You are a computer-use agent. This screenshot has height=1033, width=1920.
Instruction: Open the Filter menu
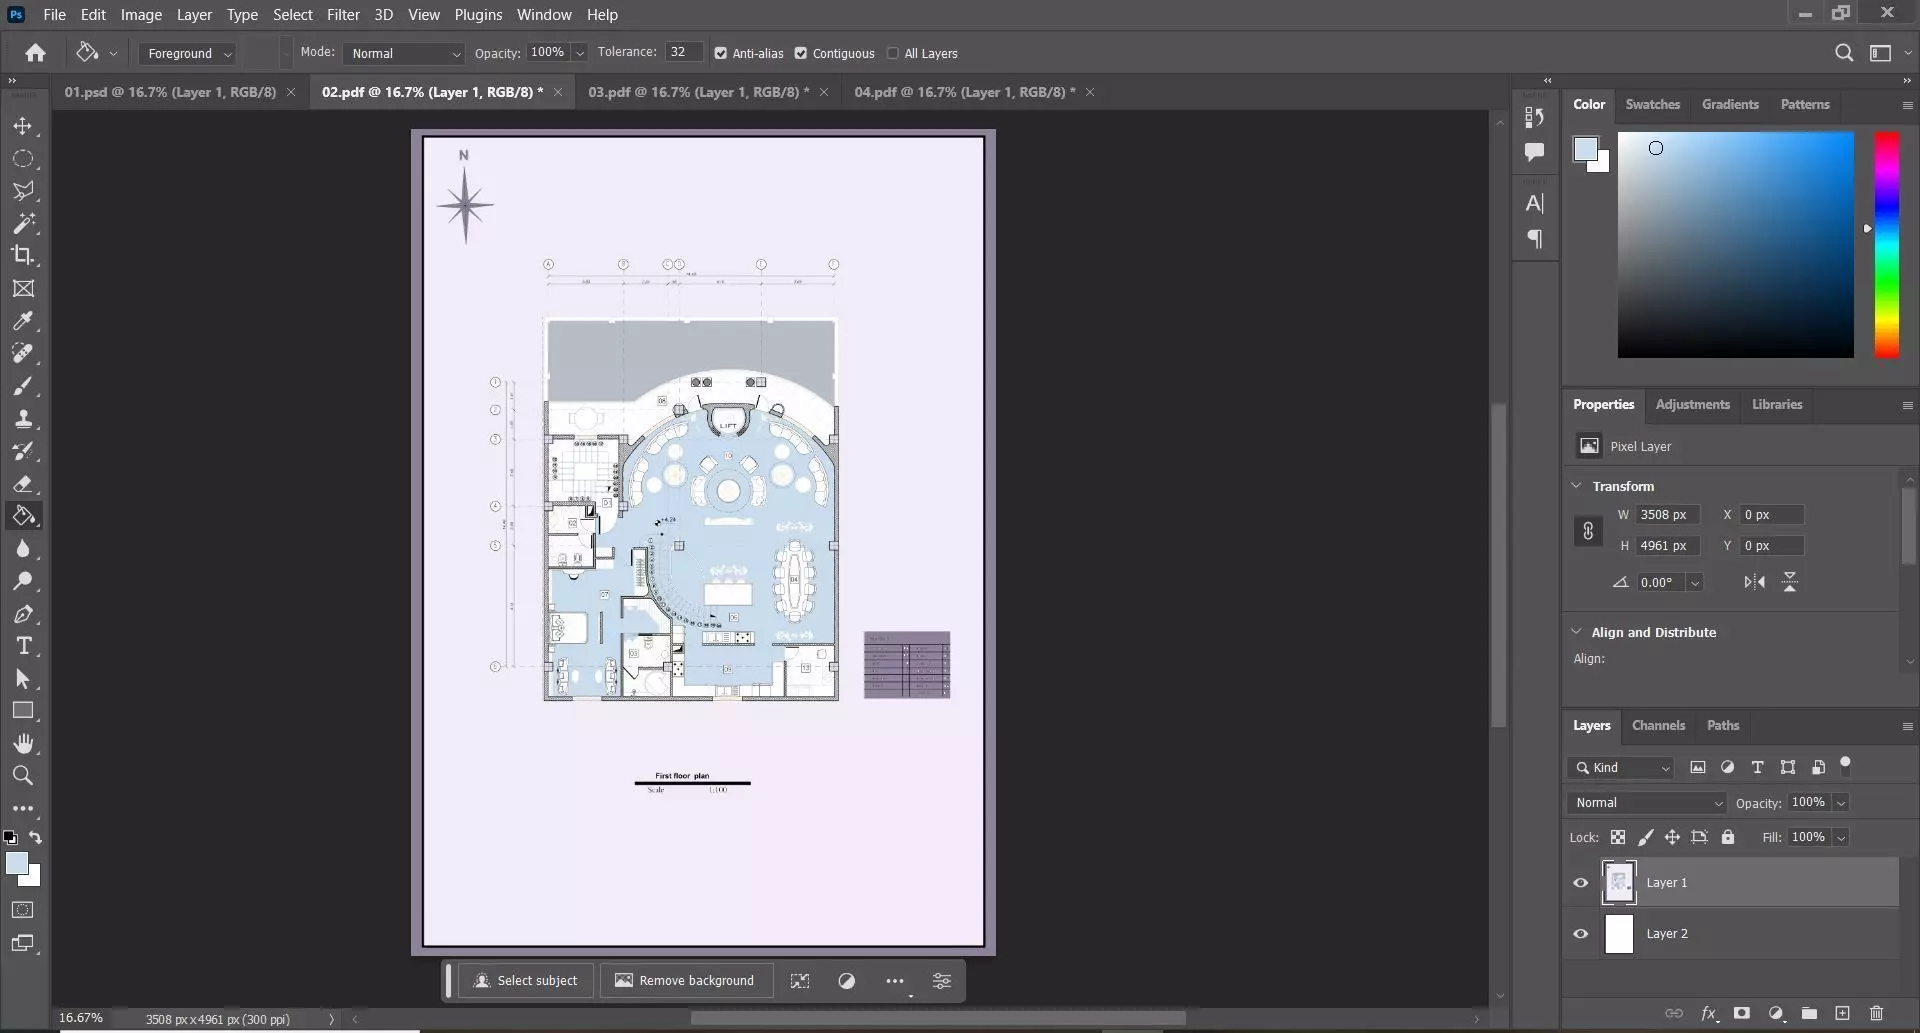(x=343, y=15)
